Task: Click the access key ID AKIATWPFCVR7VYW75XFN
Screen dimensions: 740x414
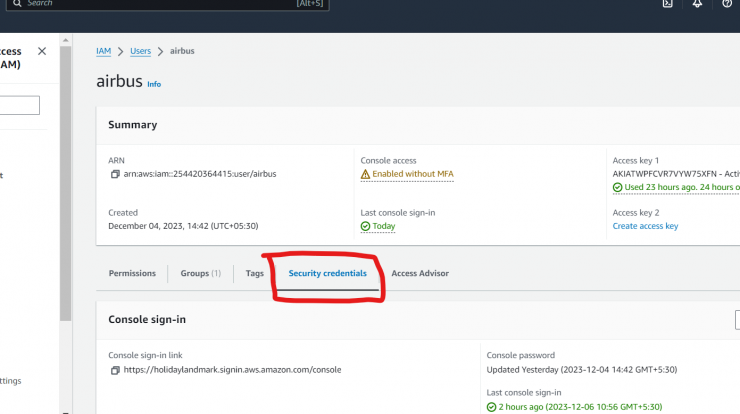Action: click(664, 174)
